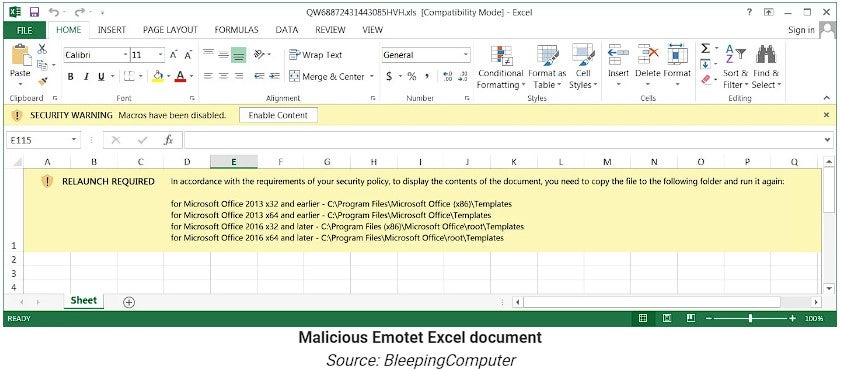Image resolution: width=841 pixels, height=370 pixels.
Task: Click the Paste clipboard icon
Action: 20,56
